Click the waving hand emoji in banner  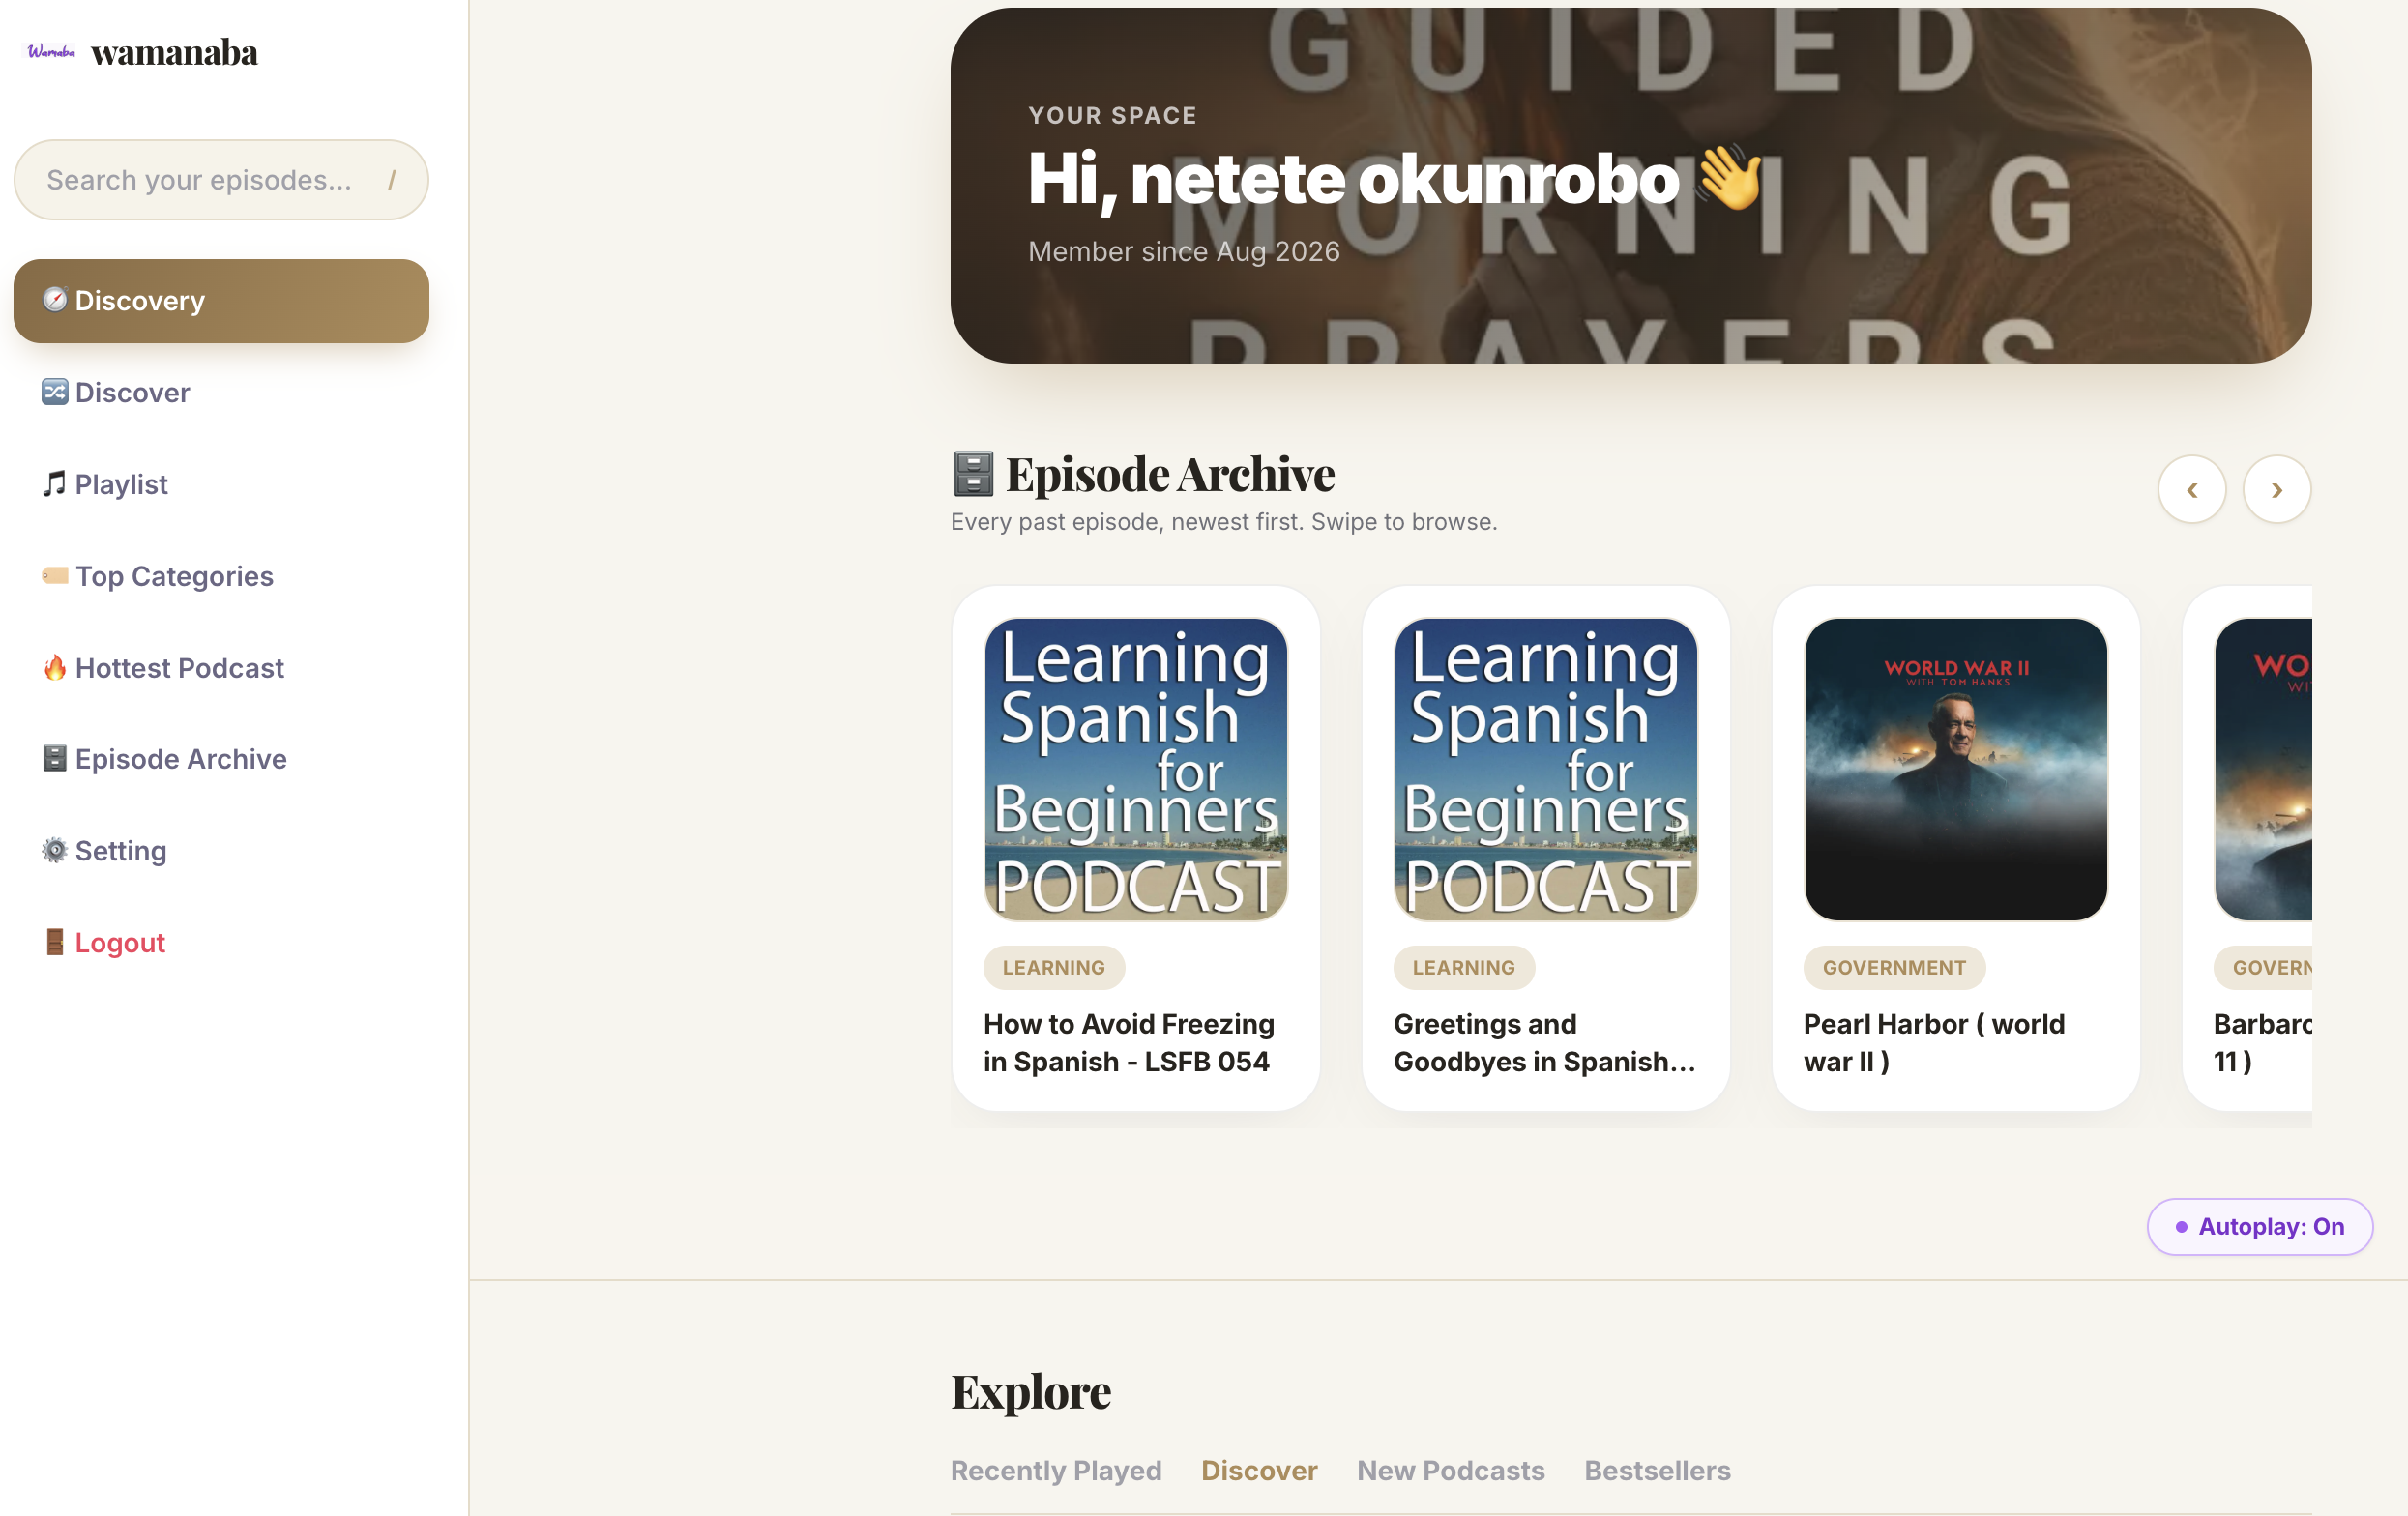[1730, 178]
